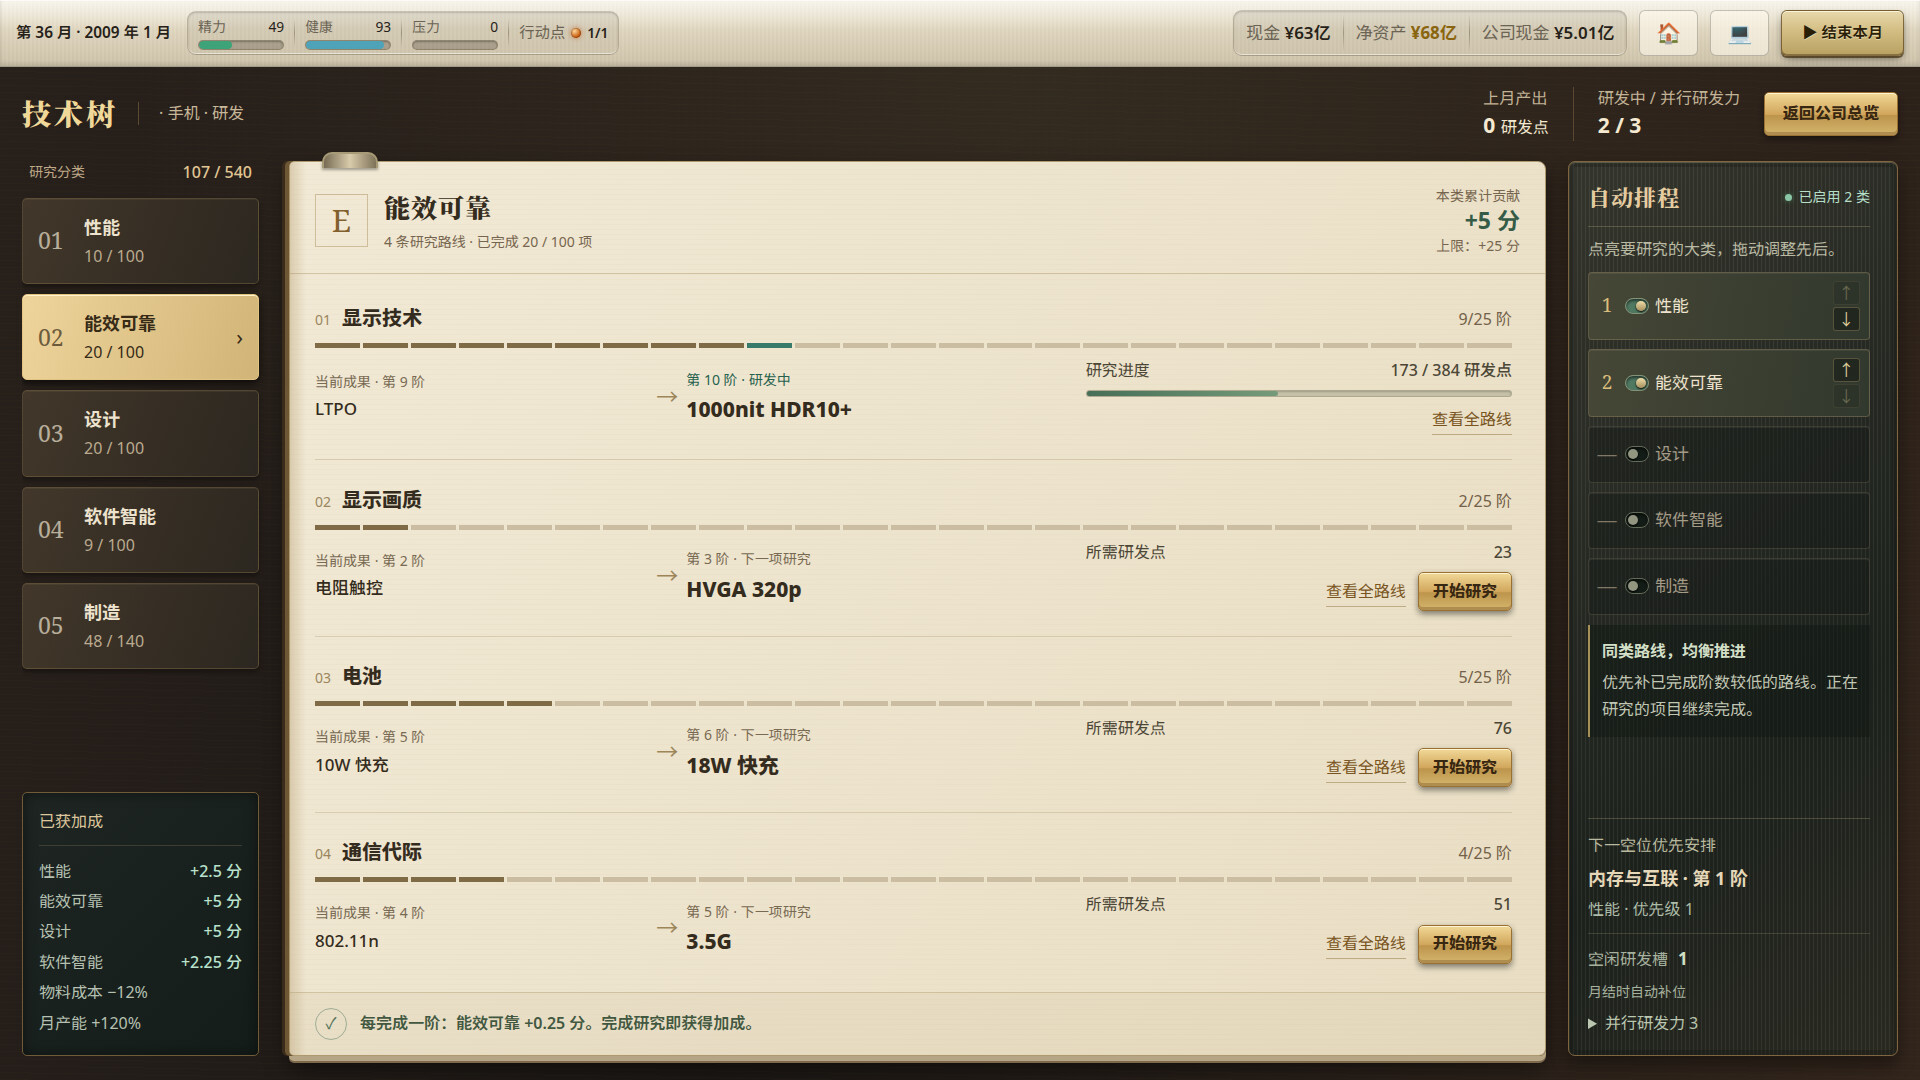This screenshot has height=1080, width=1920.
Task: View full route for 通信代际
Action: [x=1365, y=944]
